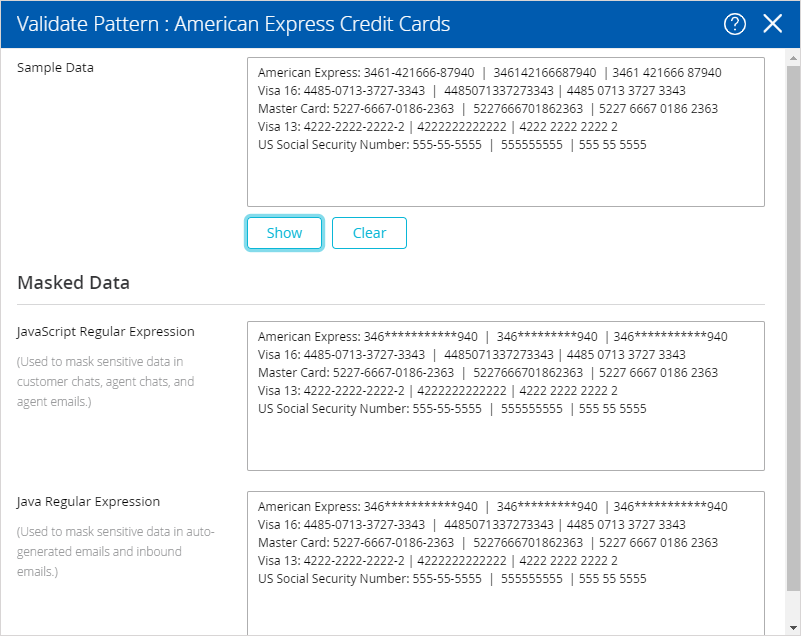801x636 pixels.
Task: Click the Java Regular Expression output box
Action: tap(506, 563)
